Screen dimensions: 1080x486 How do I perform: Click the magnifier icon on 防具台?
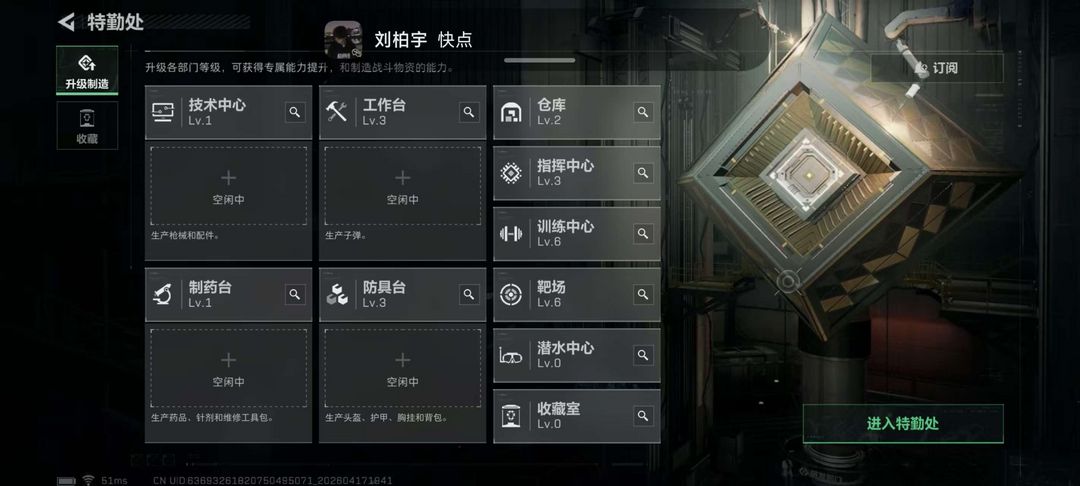(469, 294)
